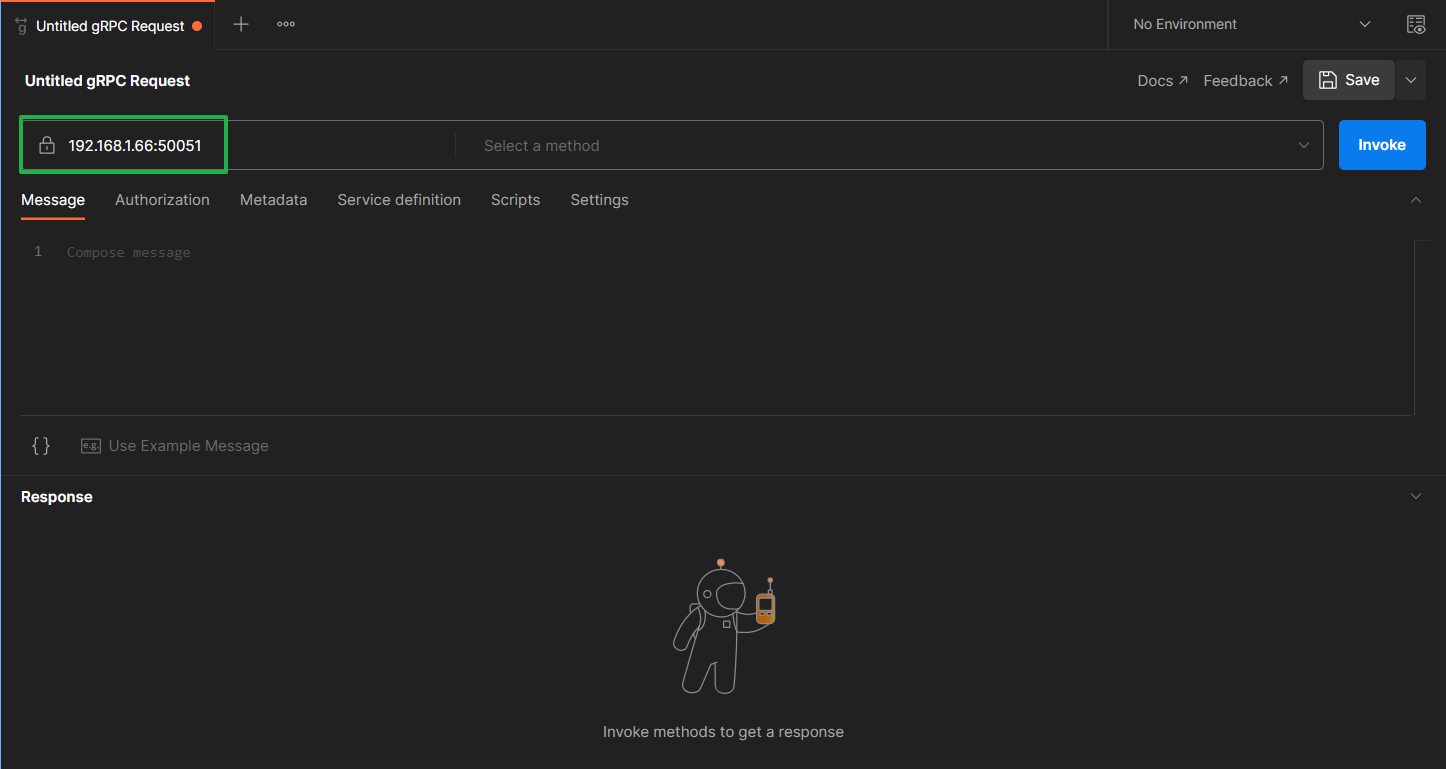Select the Scripts tab
Viewport: 1446px width, 769px height.
point(515,200)
